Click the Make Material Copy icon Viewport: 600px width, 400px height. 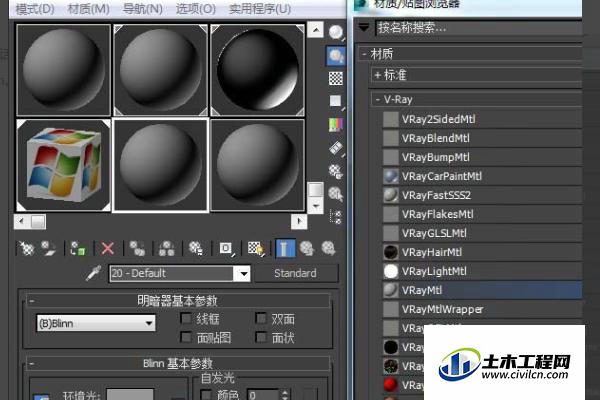[137, 248]
